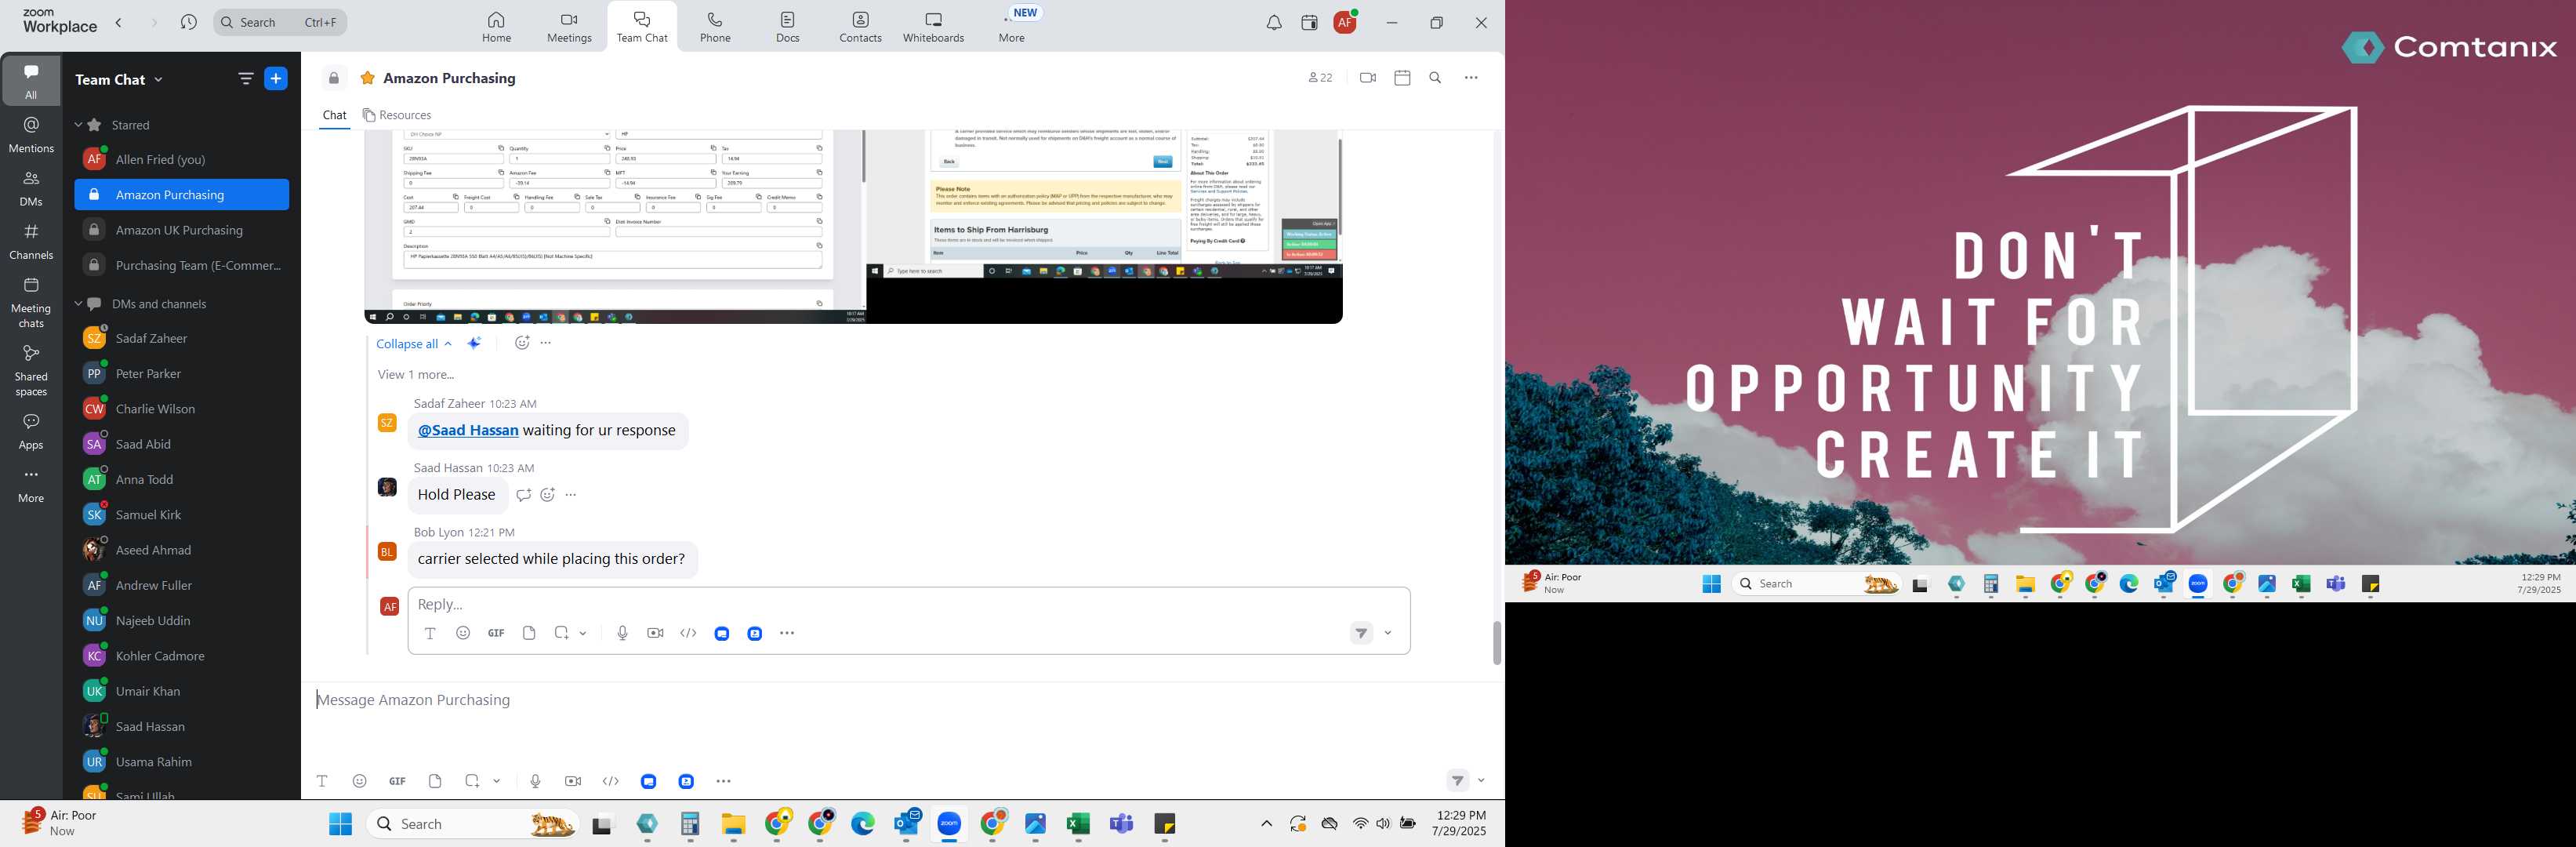The height and width of the screenshot is (847, 2576).
Task: Click the @Saad Hassan mention link
Action: point(468,430)
